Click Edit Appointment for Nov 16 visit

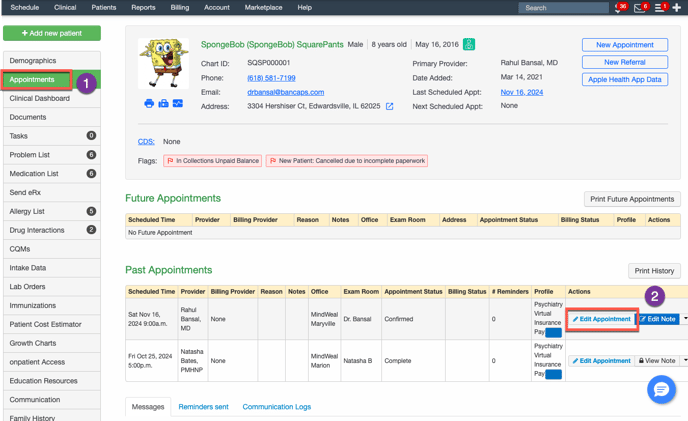[x=602, y=319]
